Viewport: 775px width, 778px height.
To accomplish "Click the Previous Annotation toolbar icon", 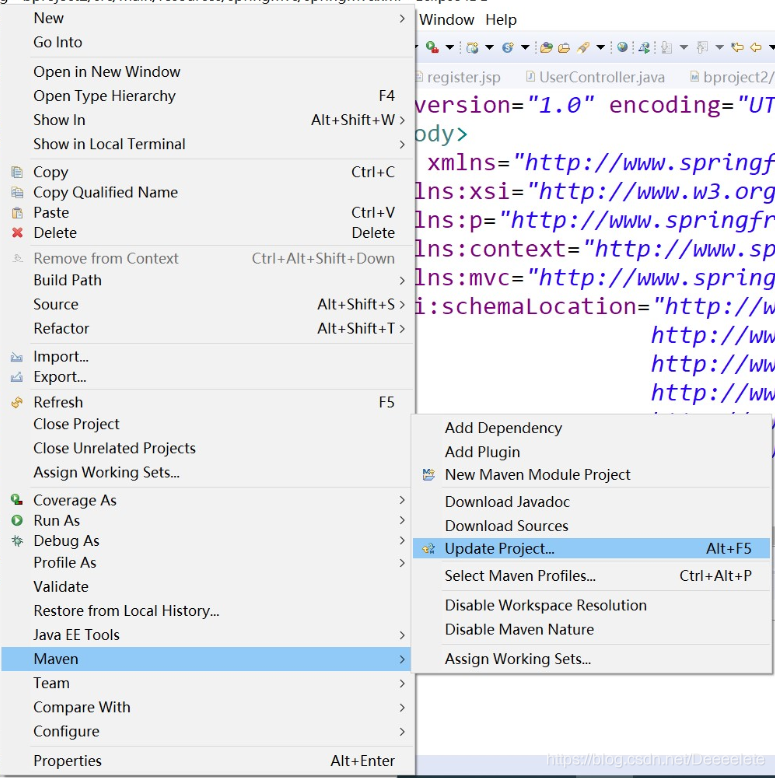I will (x=702, y=48).
